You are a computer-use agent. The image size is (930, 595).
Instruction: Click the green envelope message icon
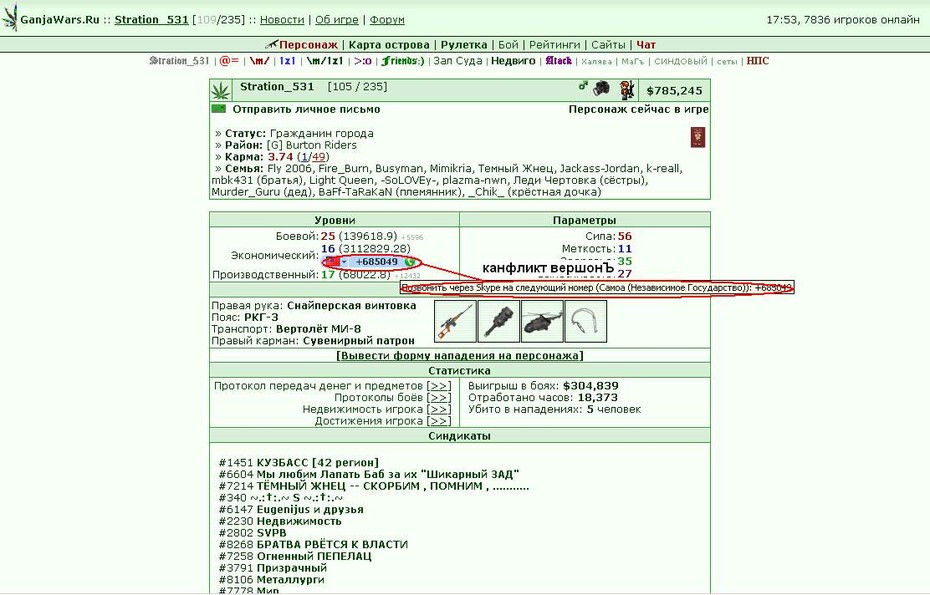pos(219,109)
